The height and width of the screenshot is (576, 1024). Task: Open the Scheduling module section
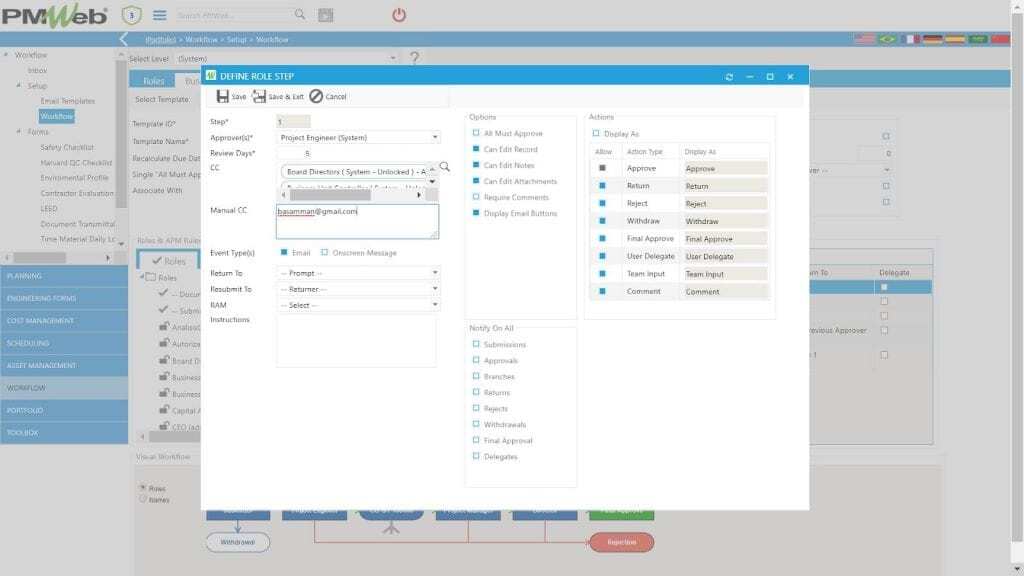coord(64,343)
